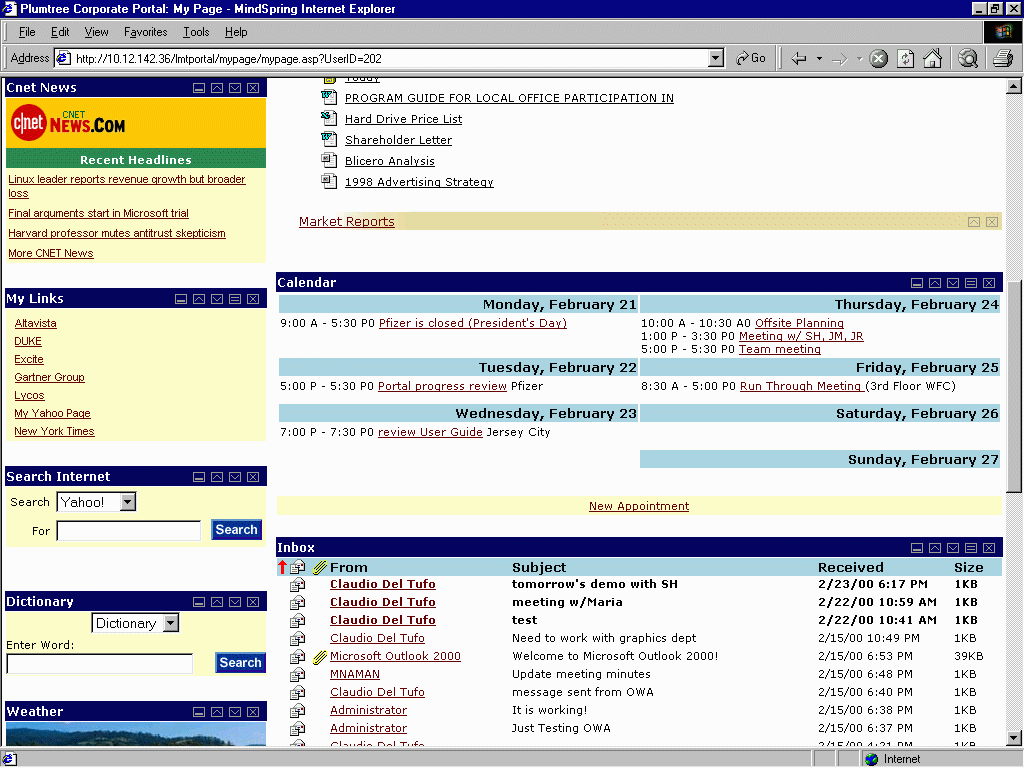Viewport: 1024px width, 768px height.
Task: Open the Portal progress review appointment
Action: click(442, 386)
